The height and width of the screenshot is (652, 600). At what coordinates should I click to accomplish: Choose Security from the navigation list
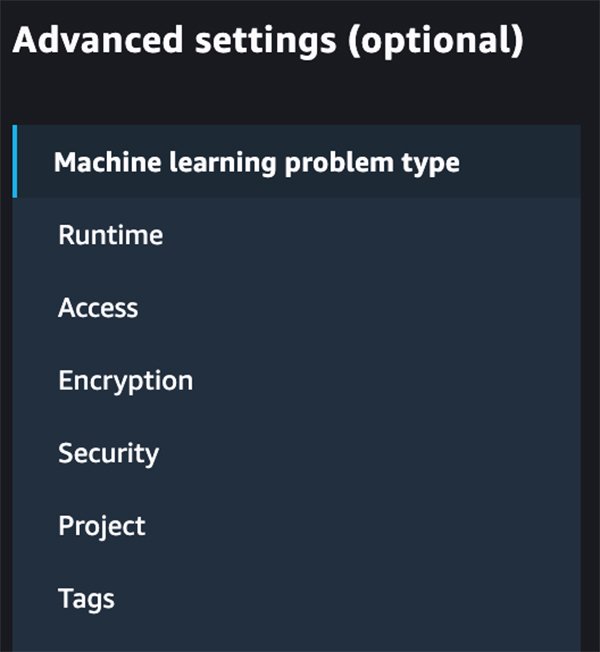[108, 453]
